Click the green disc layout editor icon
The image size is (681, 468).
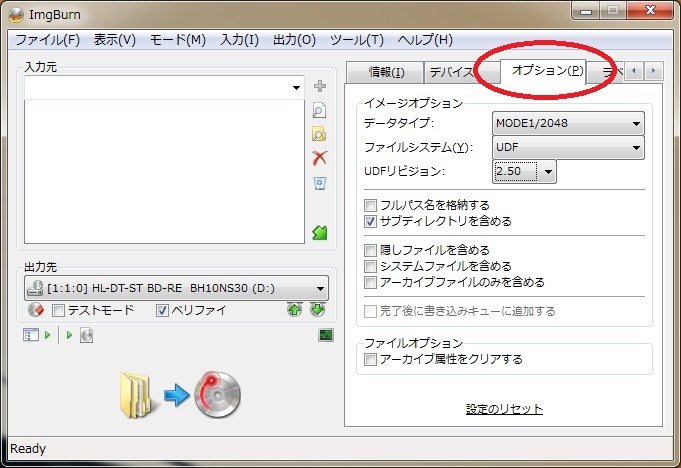tap(320, 233)
